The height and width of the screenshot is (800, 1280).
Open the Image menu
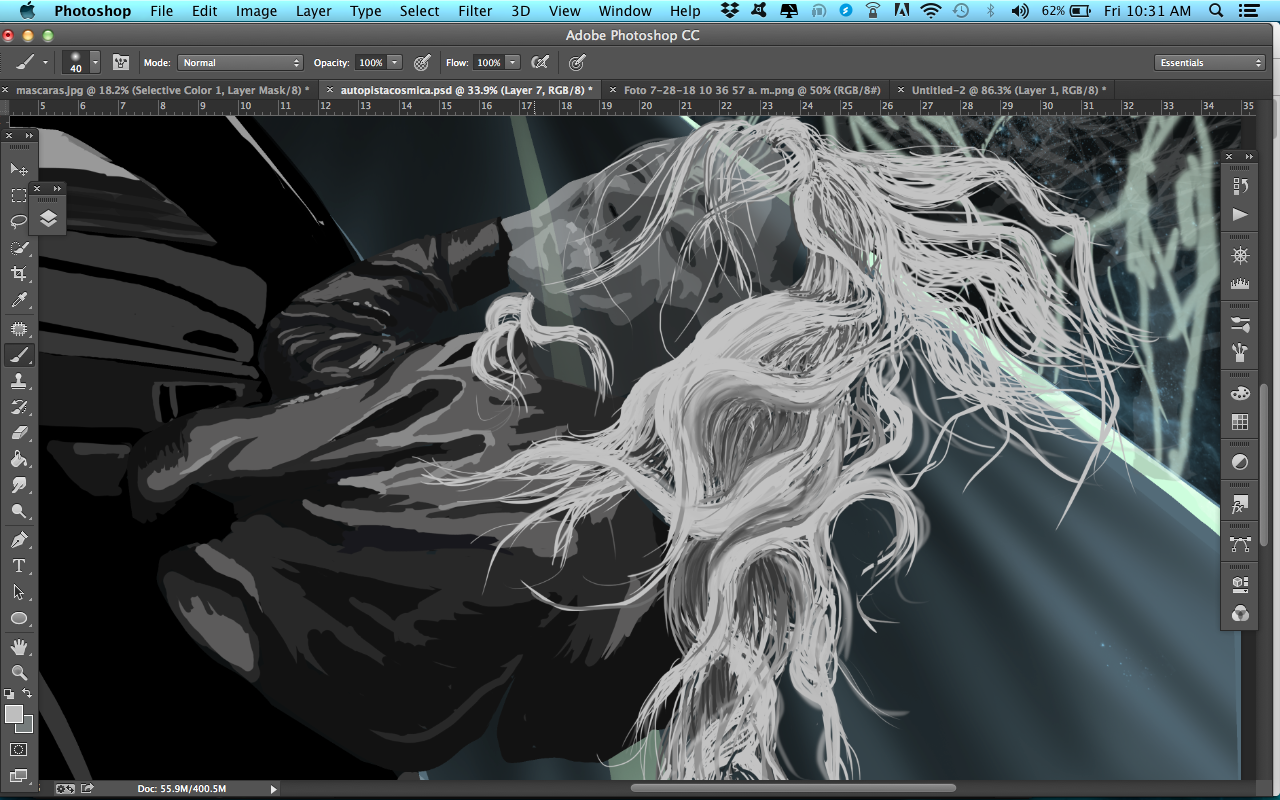tap(256, 11)
